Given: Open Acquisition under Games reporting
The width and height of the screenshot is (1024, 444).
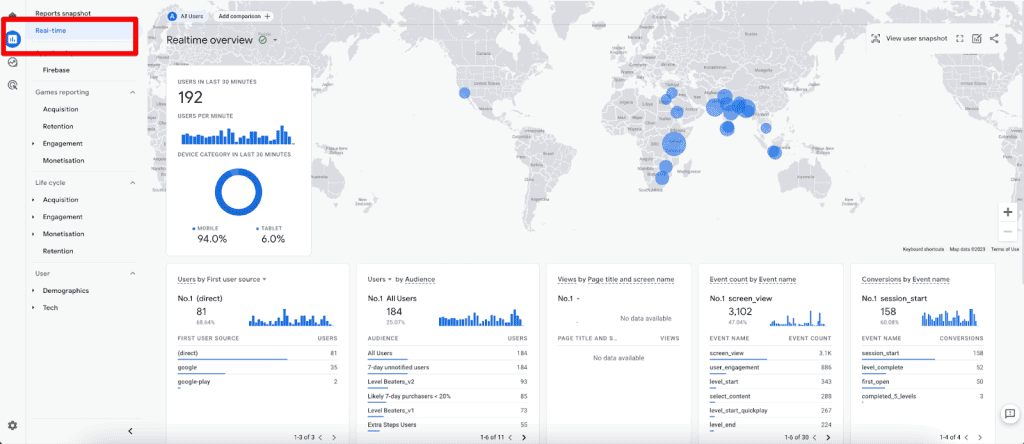Looking at the screenshot, I should click(x=61, y=109).
